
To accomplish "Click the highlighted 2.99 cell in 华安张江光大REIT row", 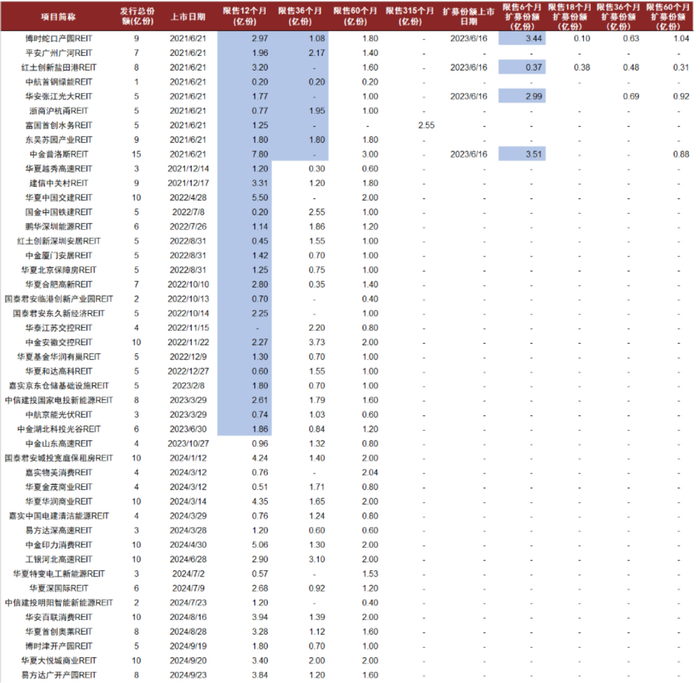I will tap(522, 96).
